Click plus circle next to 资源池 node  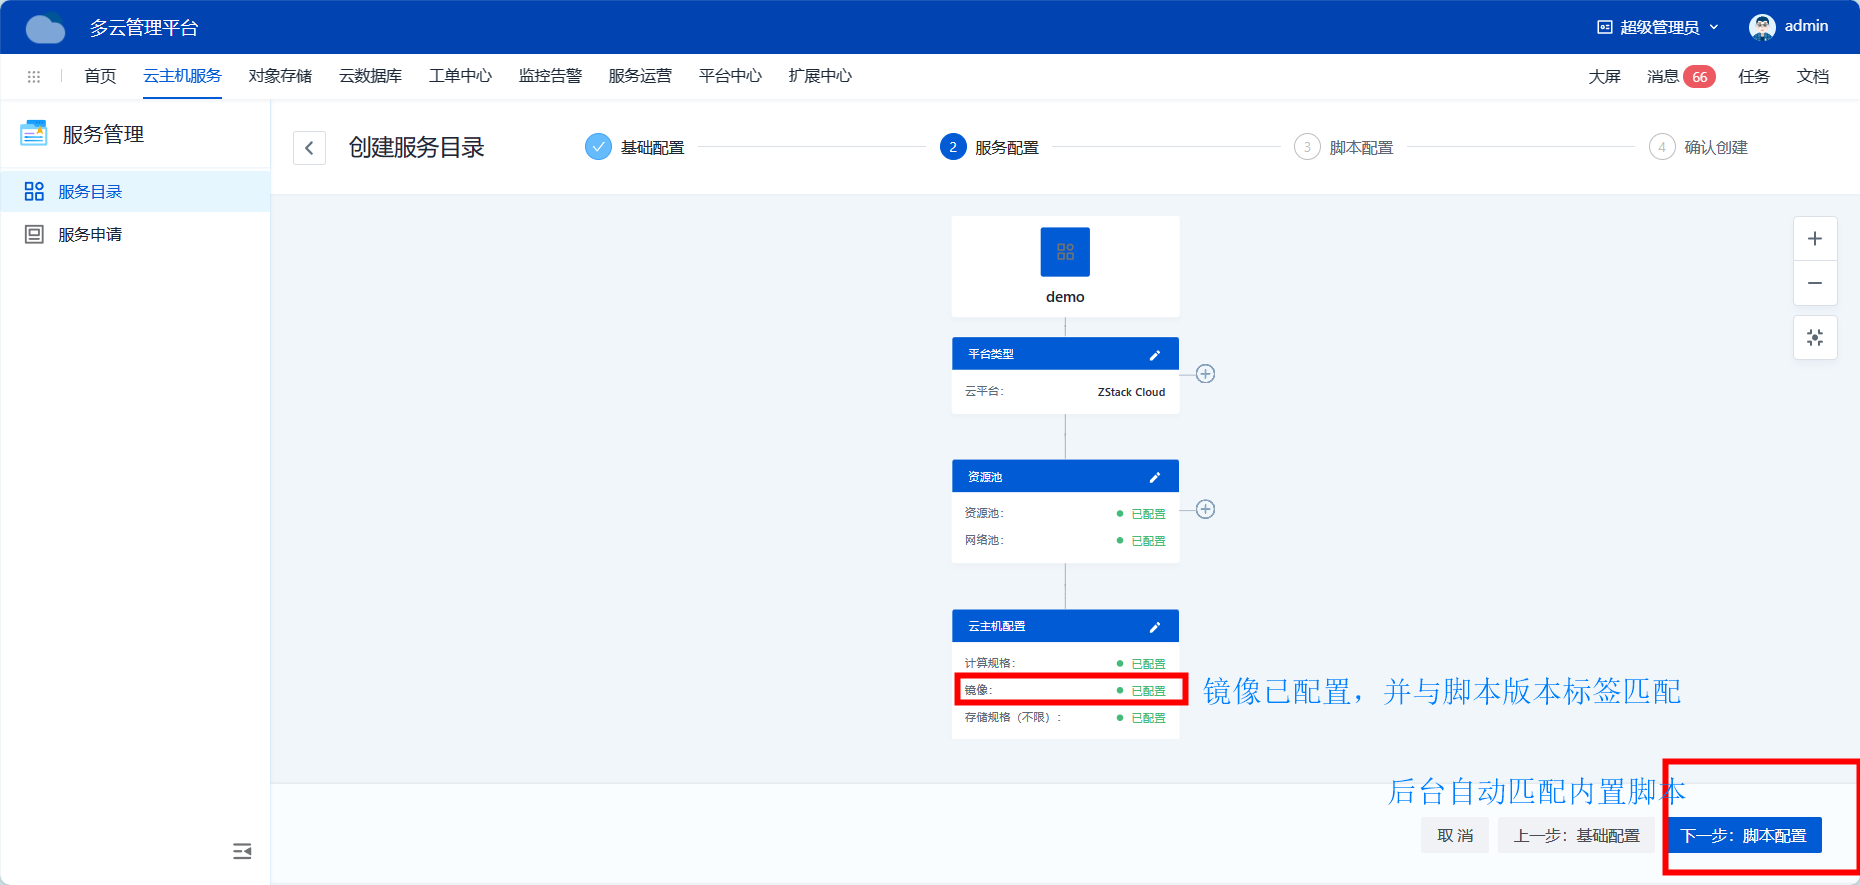(x=1206, y=510)
